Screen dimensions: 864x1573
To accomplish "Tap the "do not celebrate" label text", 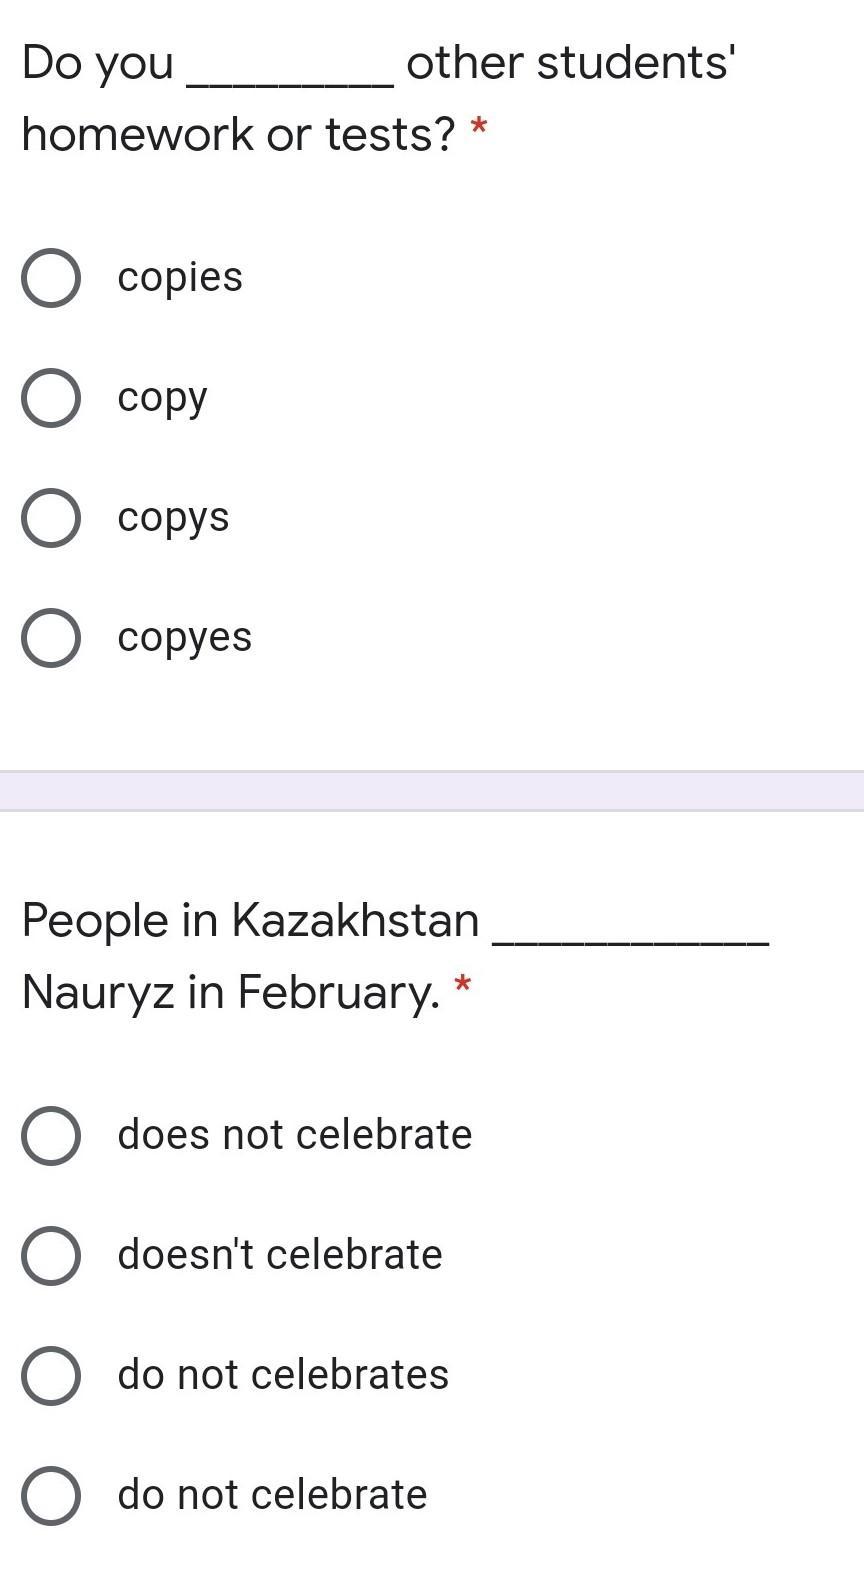I will (x=272, y=1495).
